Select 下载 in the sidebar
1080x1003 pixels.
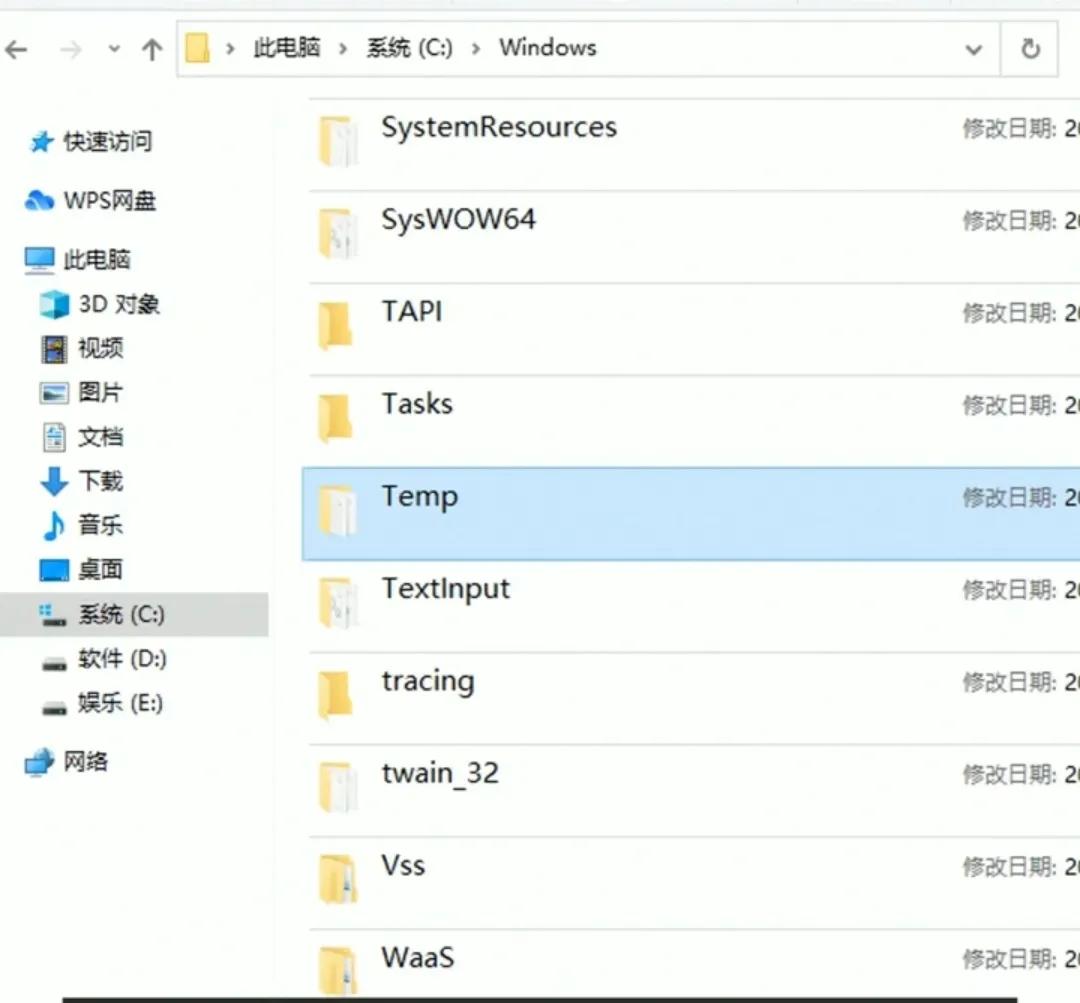(x=97, y=480)
